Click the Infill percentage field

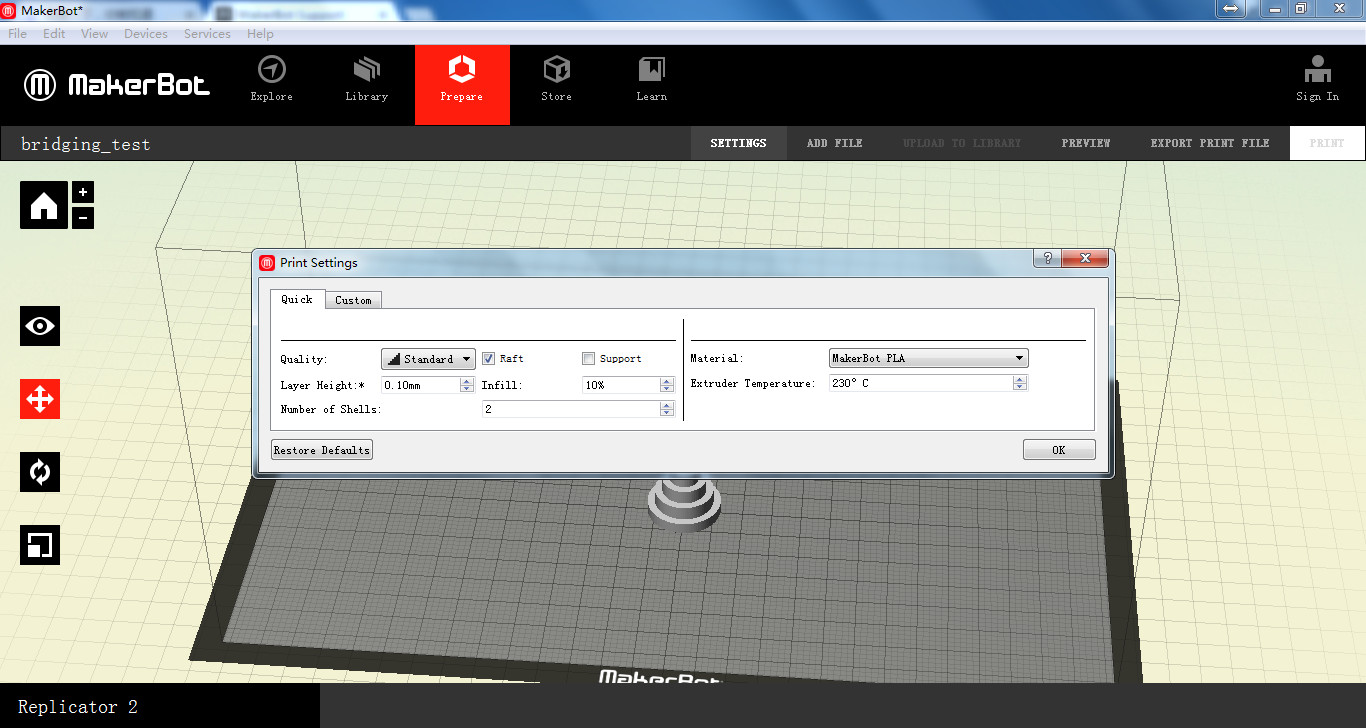click(621, 385)
